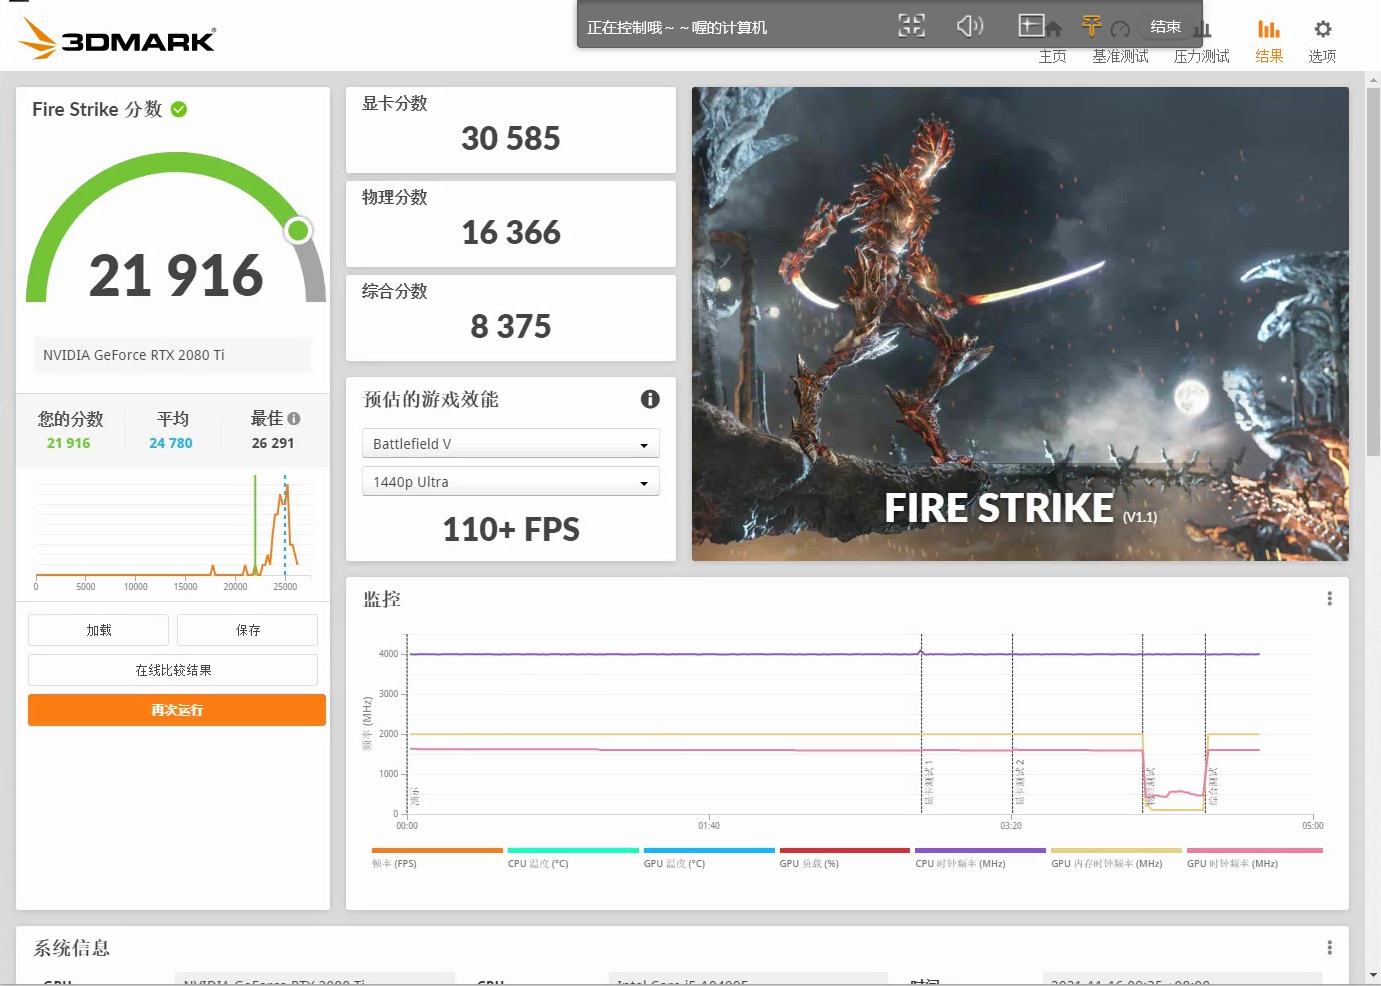Image resolution: width=1381 pixels, height=986 pixels.
Task: Click the orange 再次运行 run again button
Action: click(177, 710)
